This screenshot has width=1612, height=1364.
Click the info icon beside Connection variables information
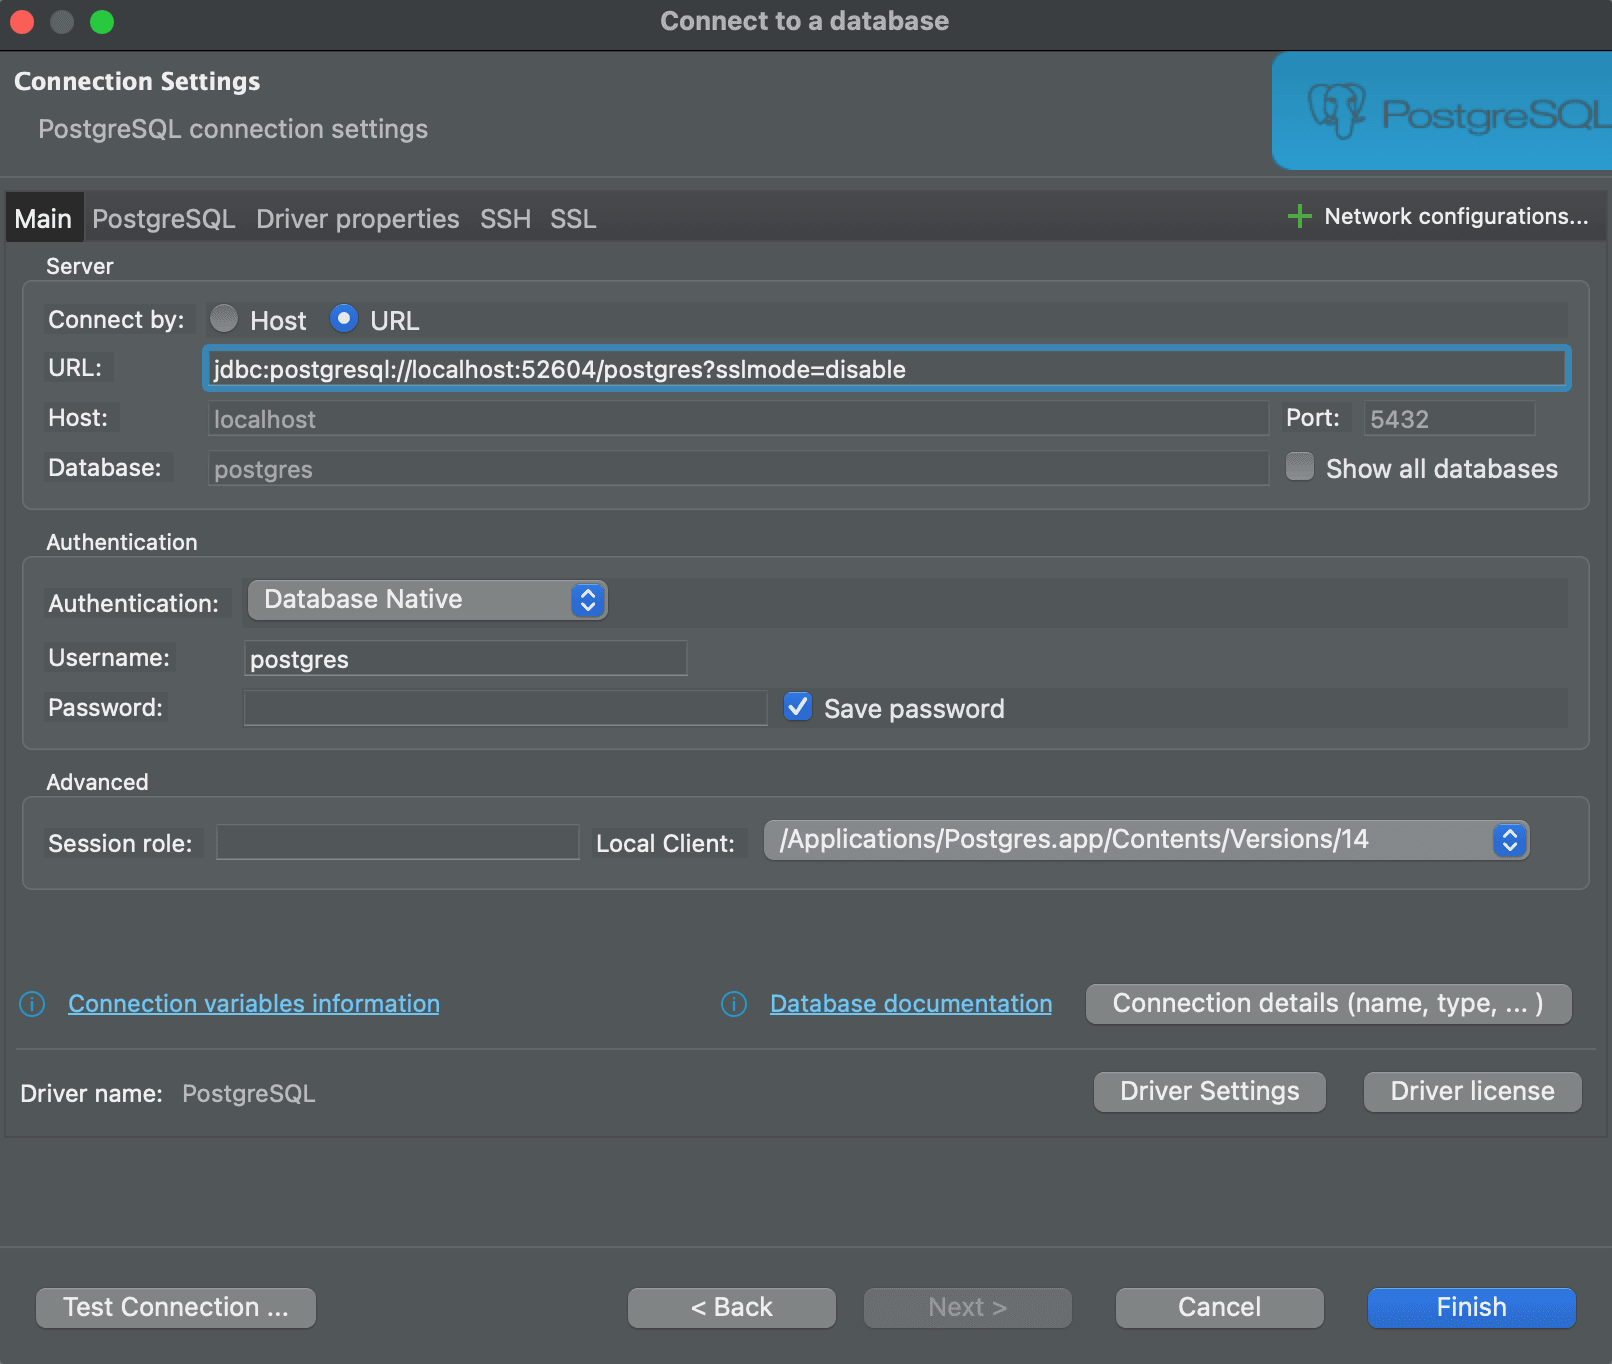(31, 1004)
